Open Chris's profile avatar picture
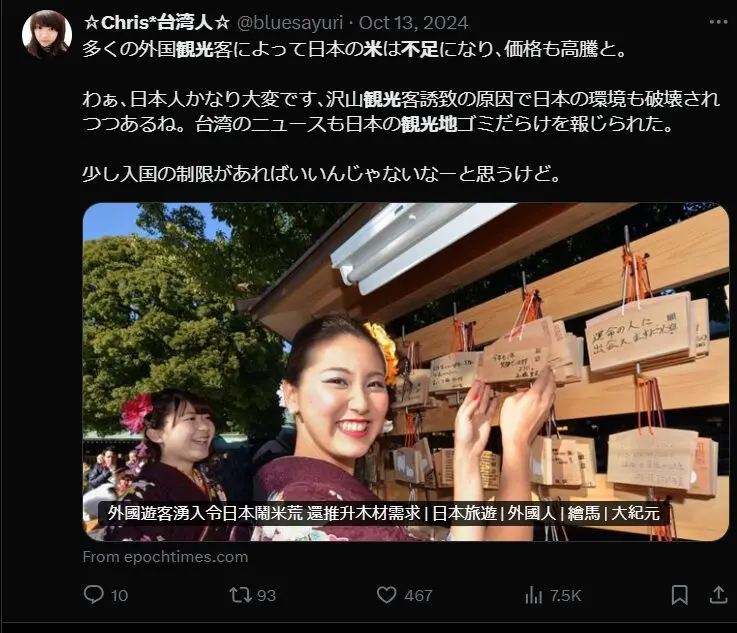Image resolution: width=737 pixels, height=633 pixels. (x=47, y=34)
